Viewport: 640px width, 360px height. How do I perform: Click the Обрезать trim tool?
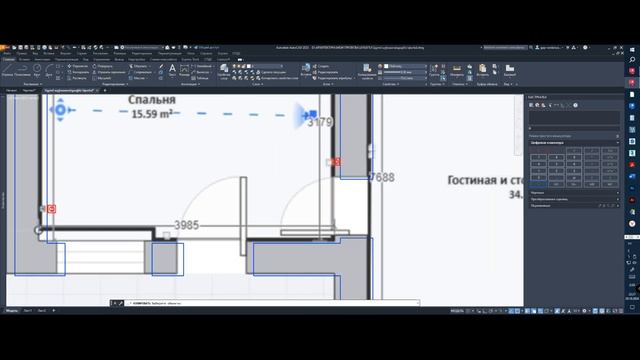pyautogui.click(x=138, y=66)
